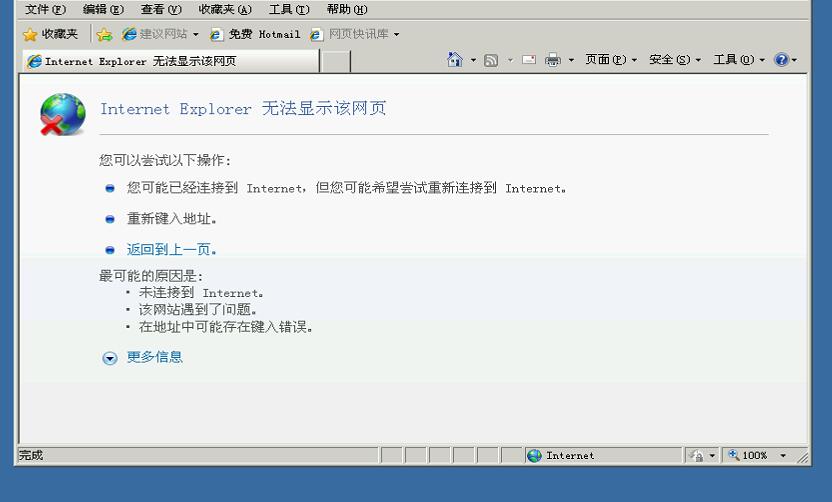Expand the Print dropdown arrow
Screen dimensions: 832x502
[571, 60]
